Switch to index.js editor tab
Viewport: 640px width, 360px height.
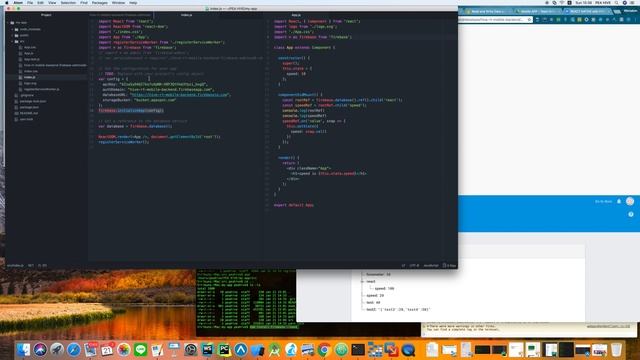[187, 15]
